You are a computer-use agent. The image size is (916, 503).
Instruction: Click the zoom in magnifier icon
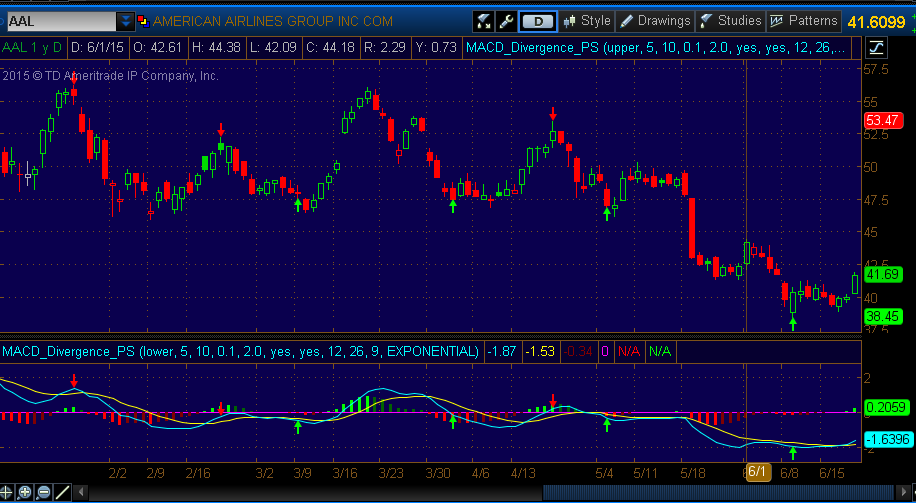pos(24,492)
